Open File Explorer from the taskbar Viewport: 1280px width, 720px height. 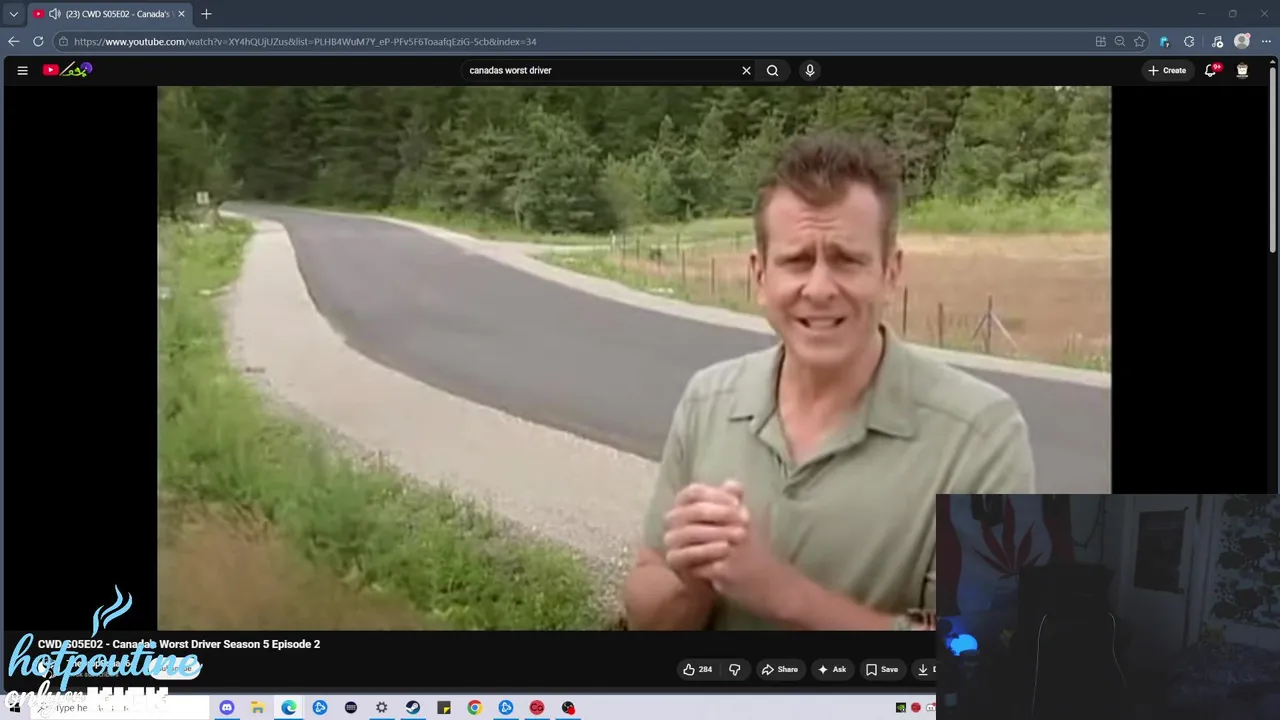[x=258, y=708]
